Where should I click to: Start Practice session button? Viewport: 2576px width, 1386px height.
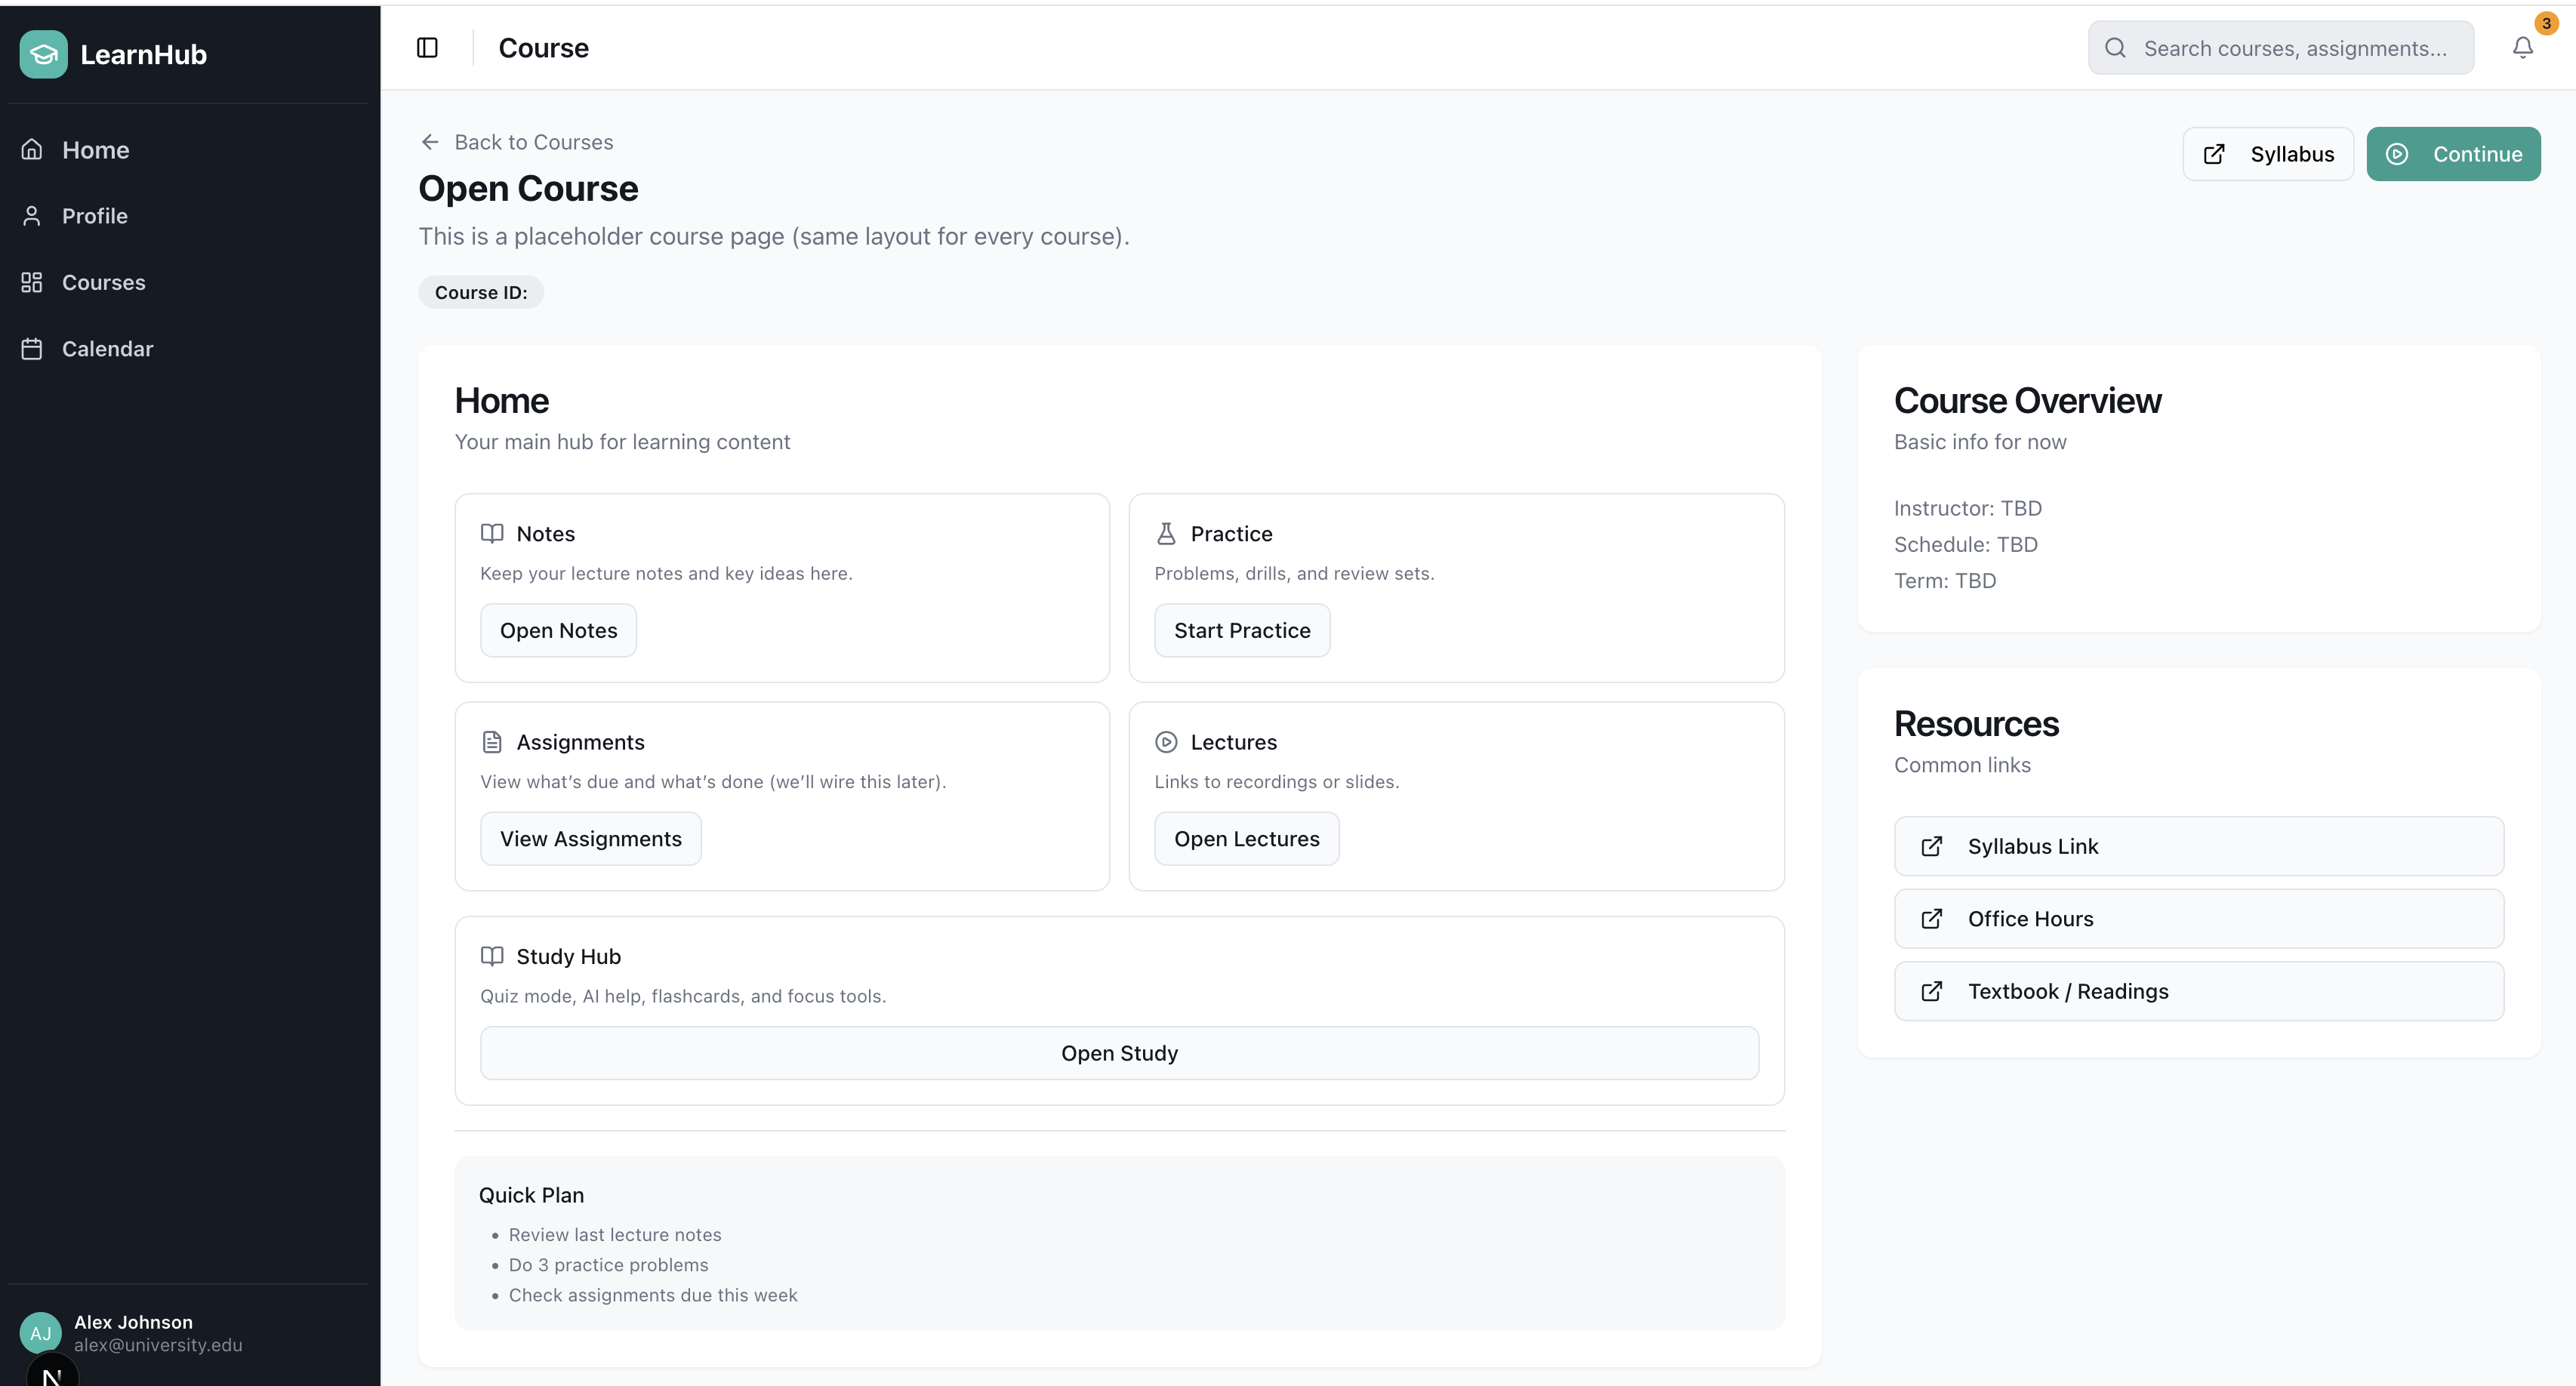[1241, 631]
